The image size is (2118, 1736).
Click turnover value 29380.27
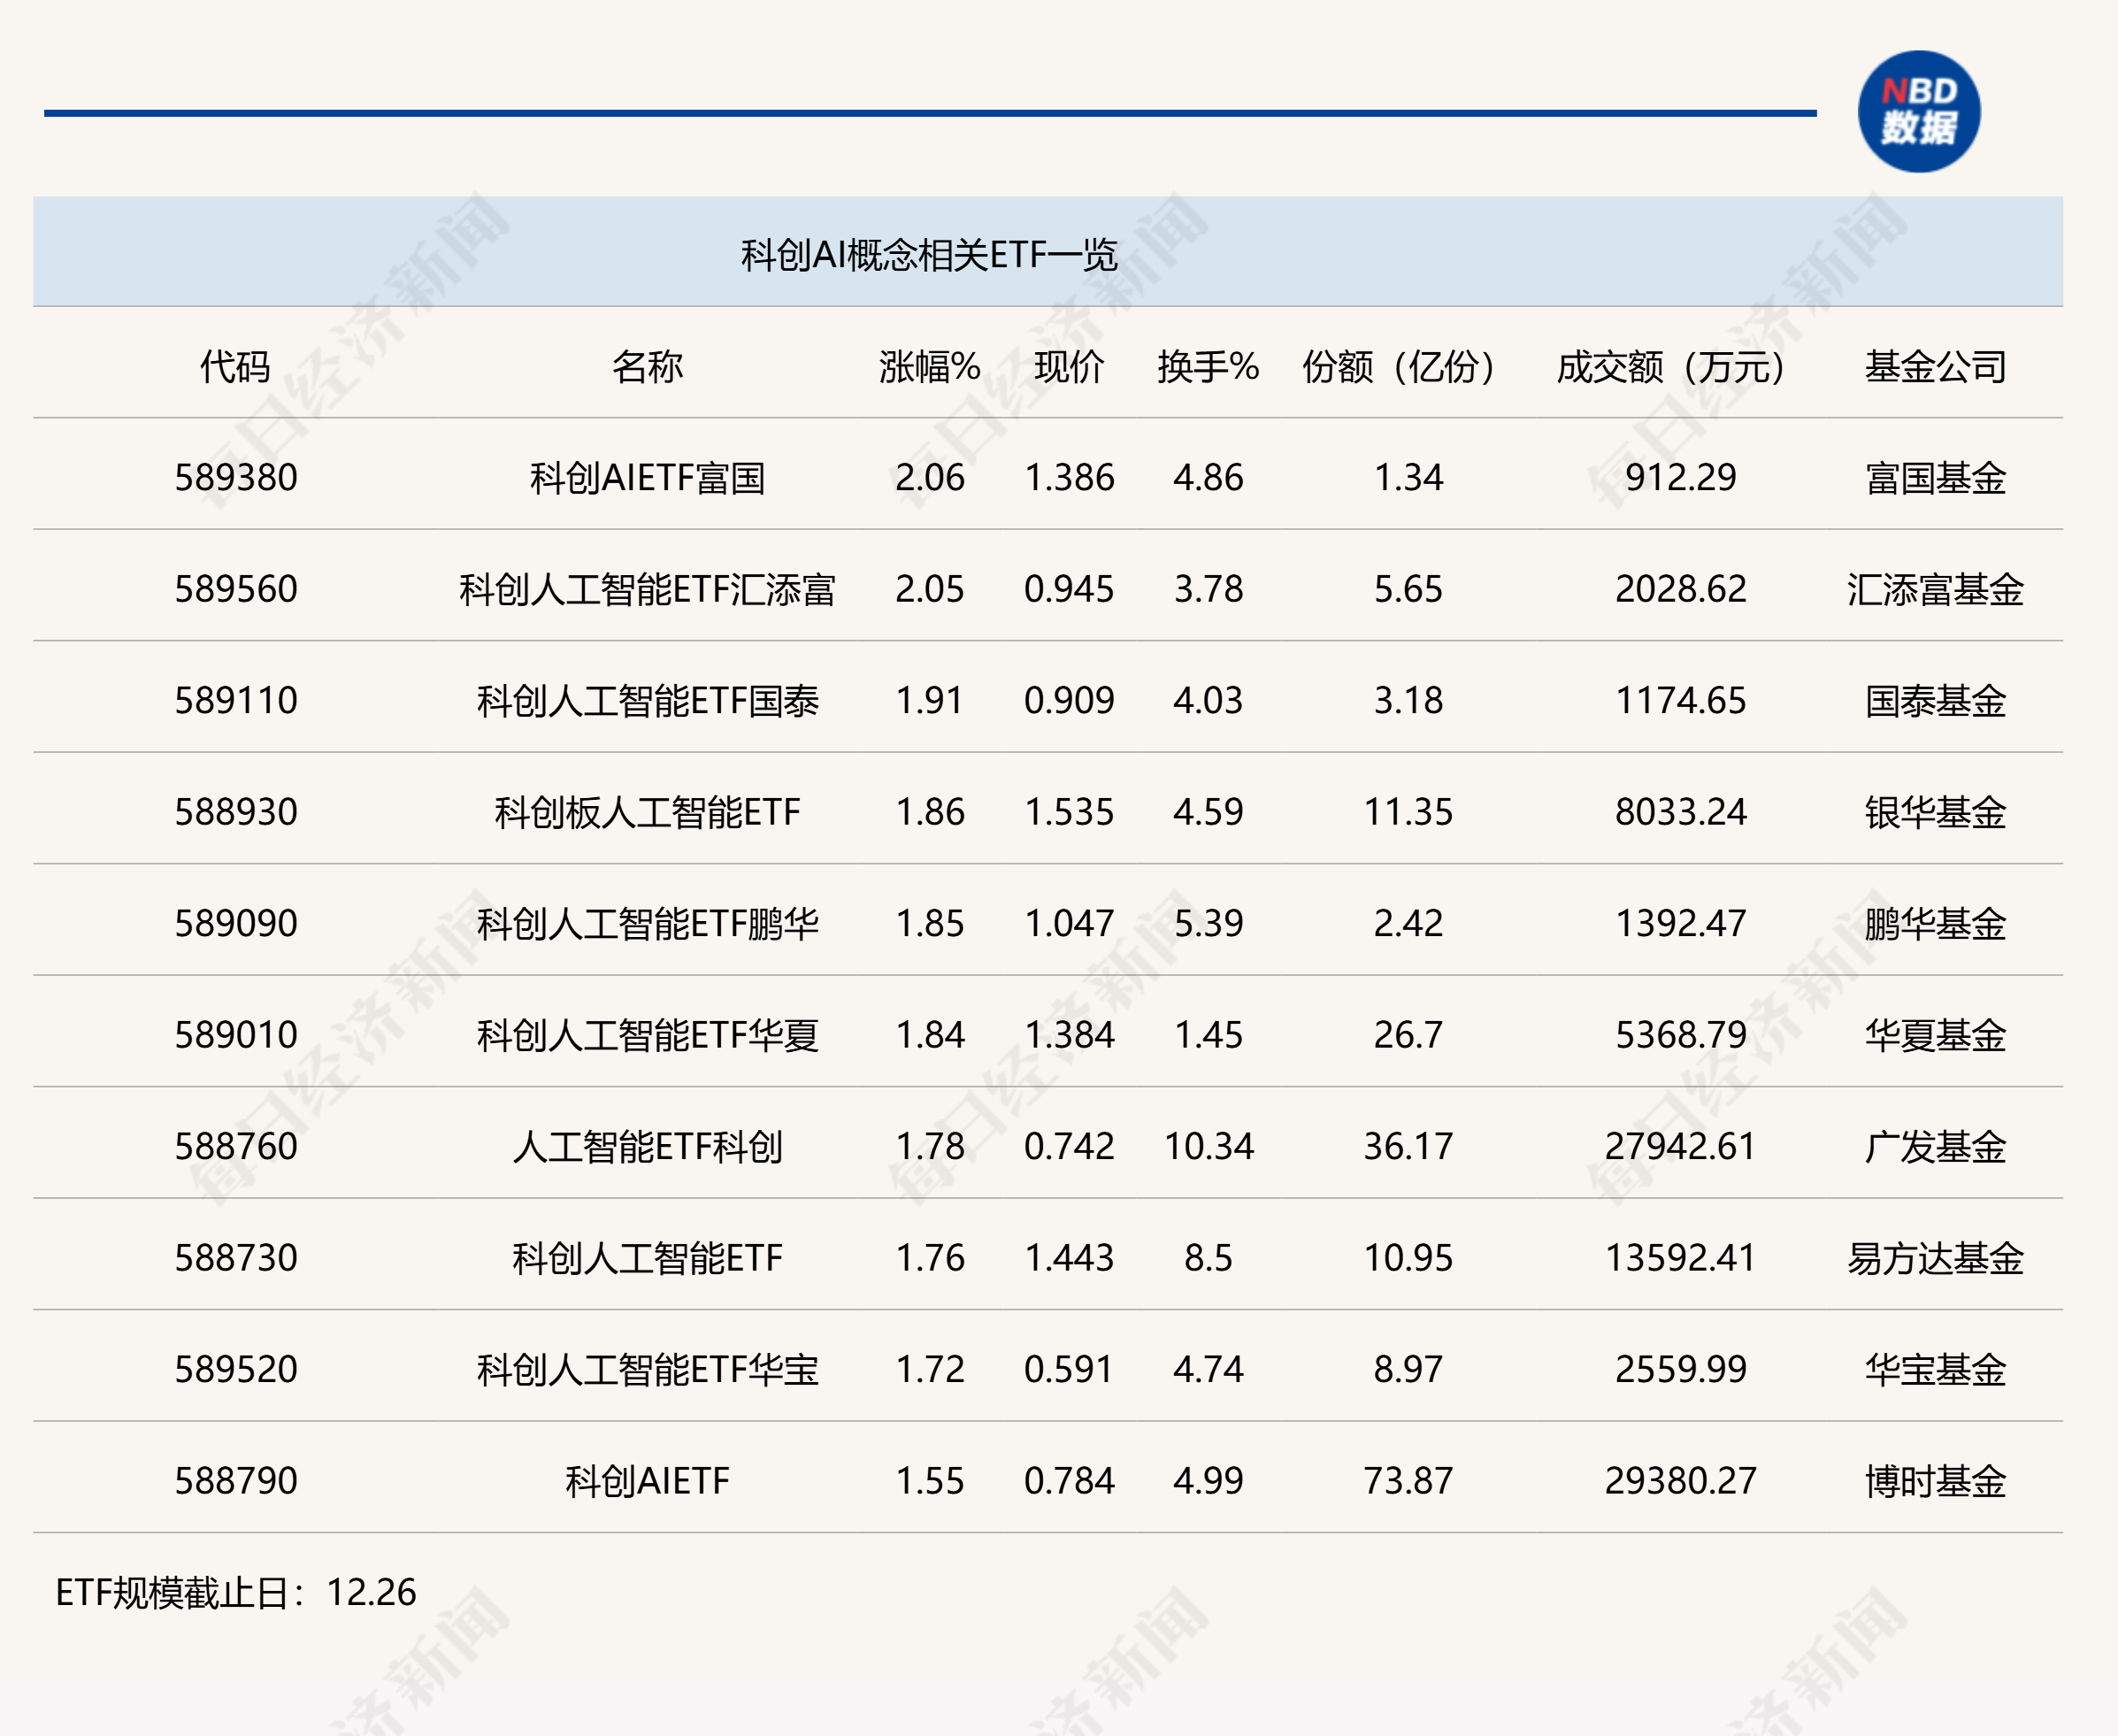tap(1680, 1481)
